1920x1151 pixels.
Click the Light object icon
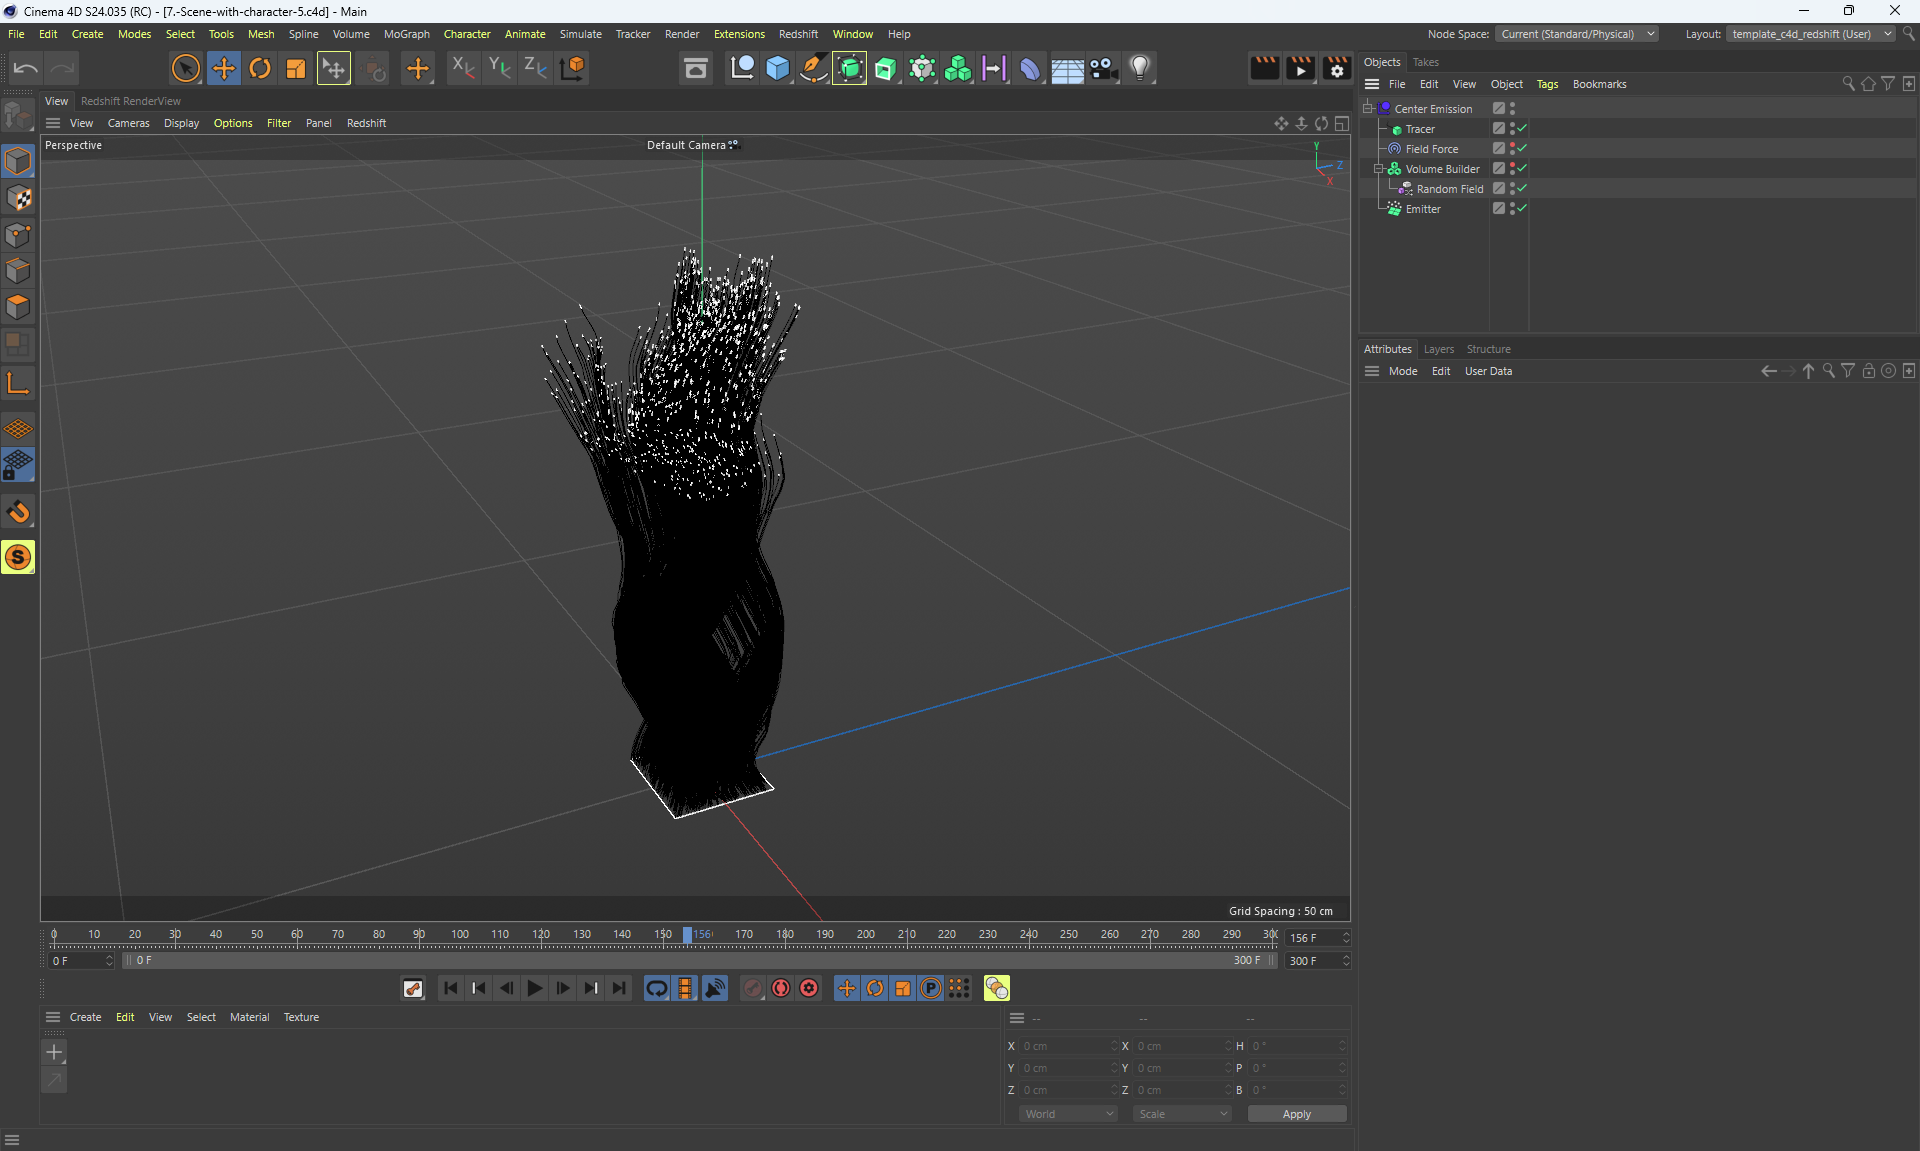1140,68
